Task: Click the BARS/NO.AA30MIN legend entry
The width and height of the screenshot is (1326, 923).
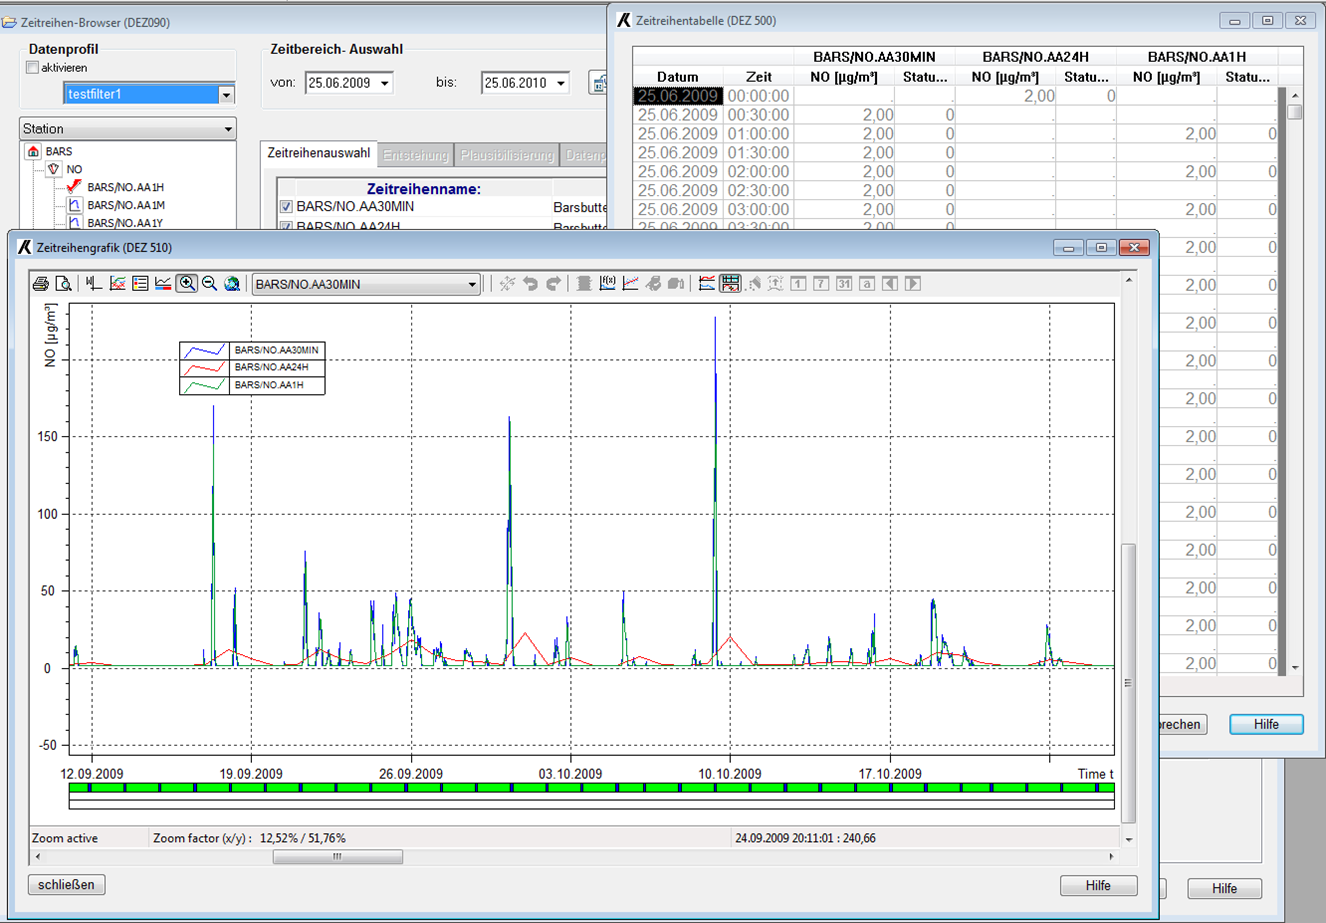Action: coord(252,350)
